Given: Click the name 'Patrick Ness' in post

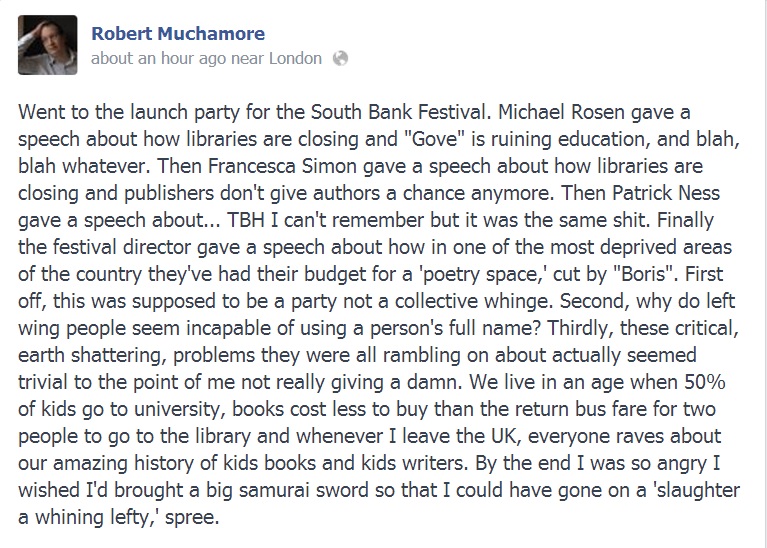Looking at the screenshot, I should (666, 193).
